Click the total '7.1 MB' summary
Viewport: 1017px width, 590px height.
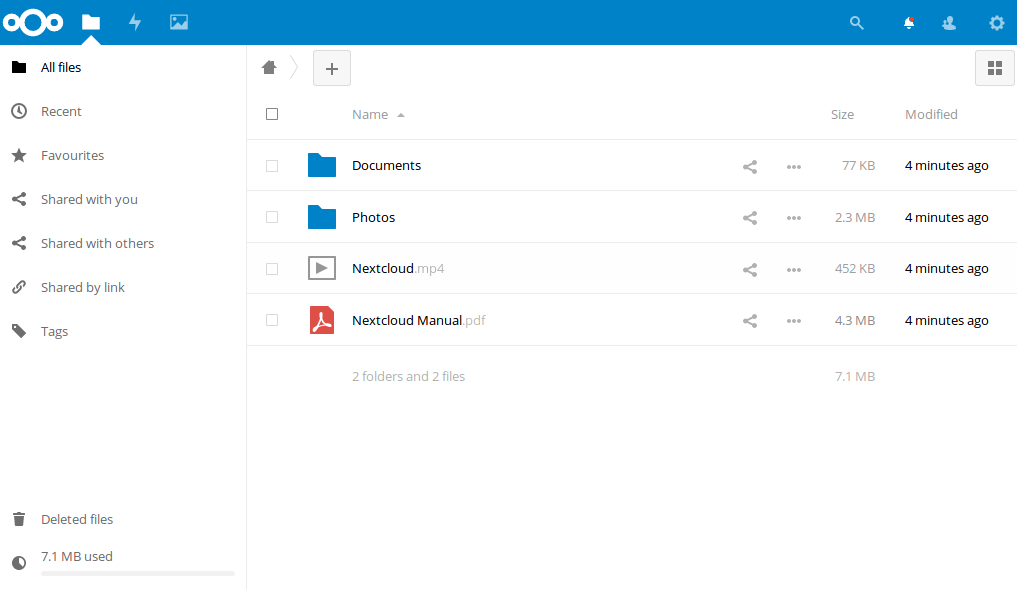pos(855,376)
